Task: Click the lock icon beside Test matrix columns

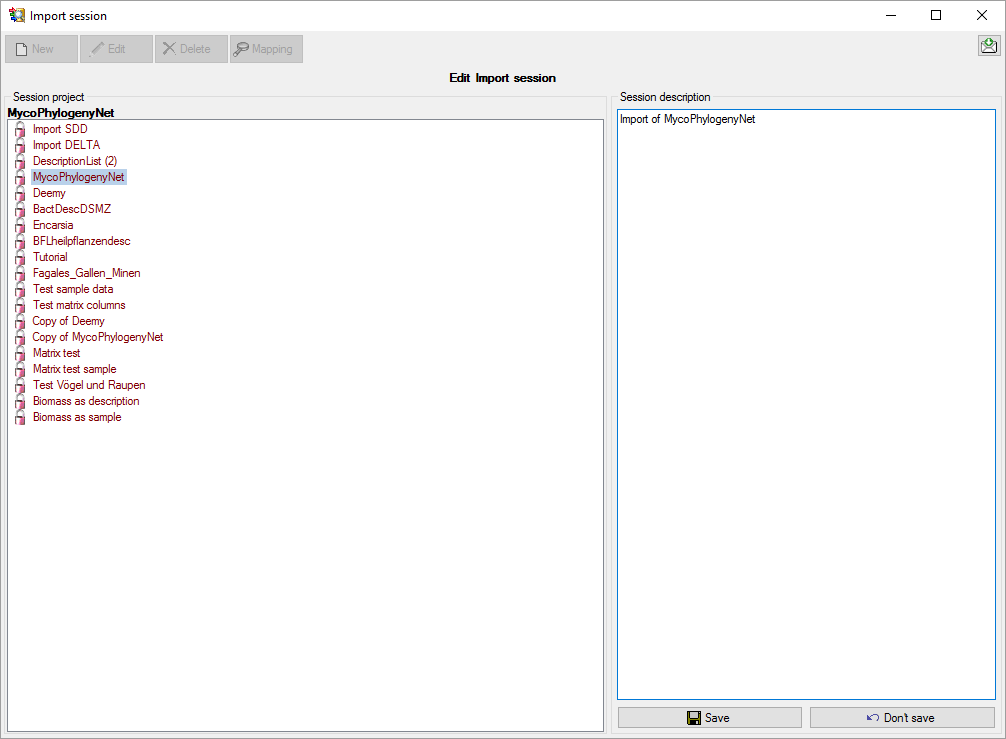Action: 20,306
